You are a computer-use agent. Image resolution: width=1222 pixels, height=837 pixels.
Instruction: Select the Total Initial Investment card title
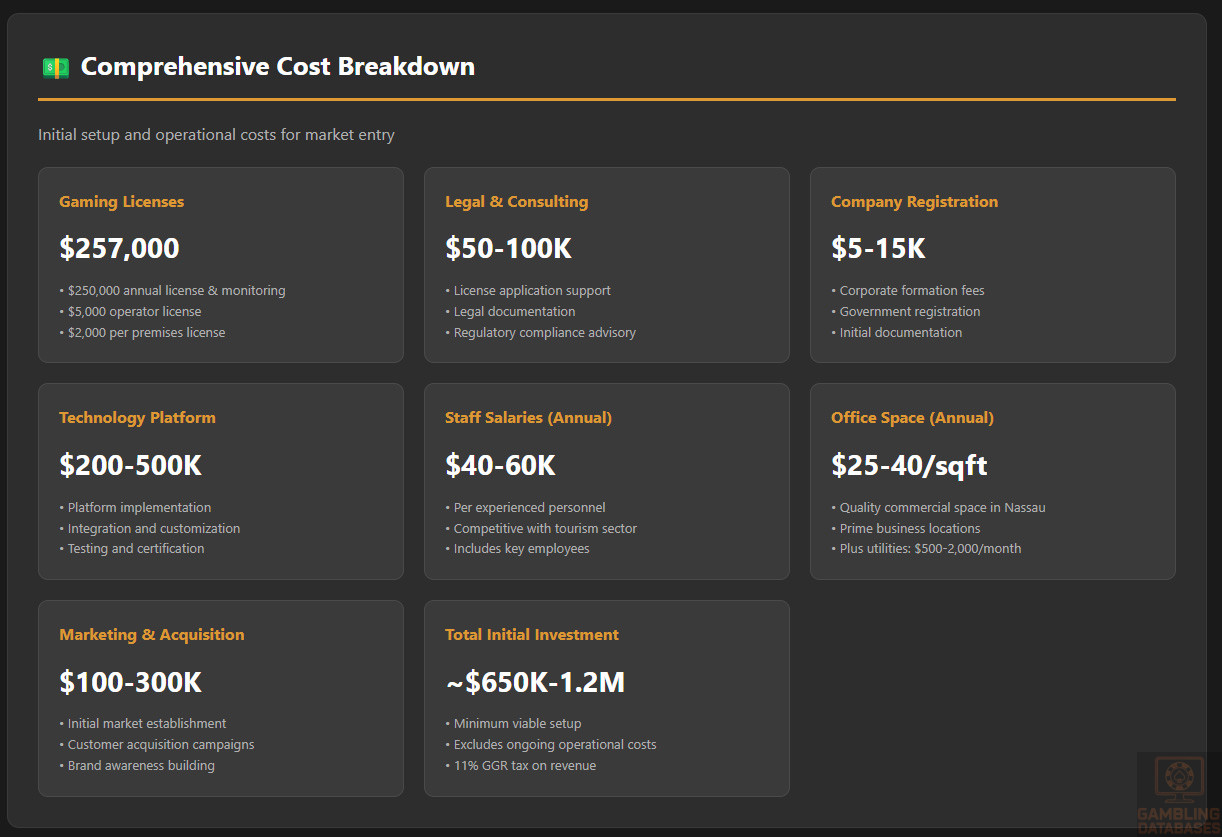(531, 635)
